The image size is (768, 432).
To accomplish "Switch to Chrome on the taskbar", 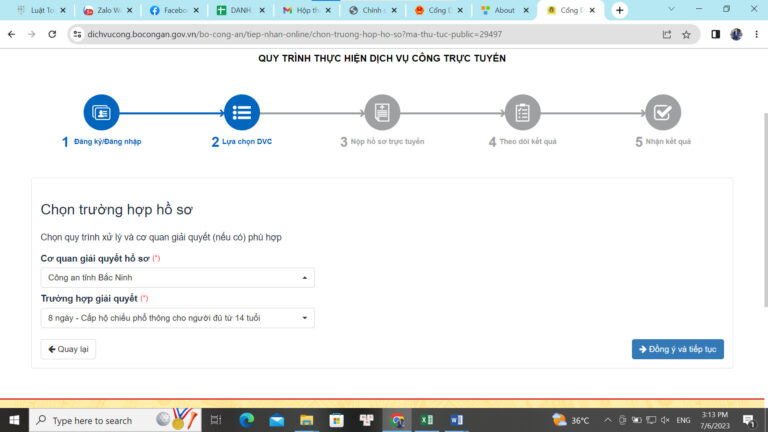I will [397, 420].
